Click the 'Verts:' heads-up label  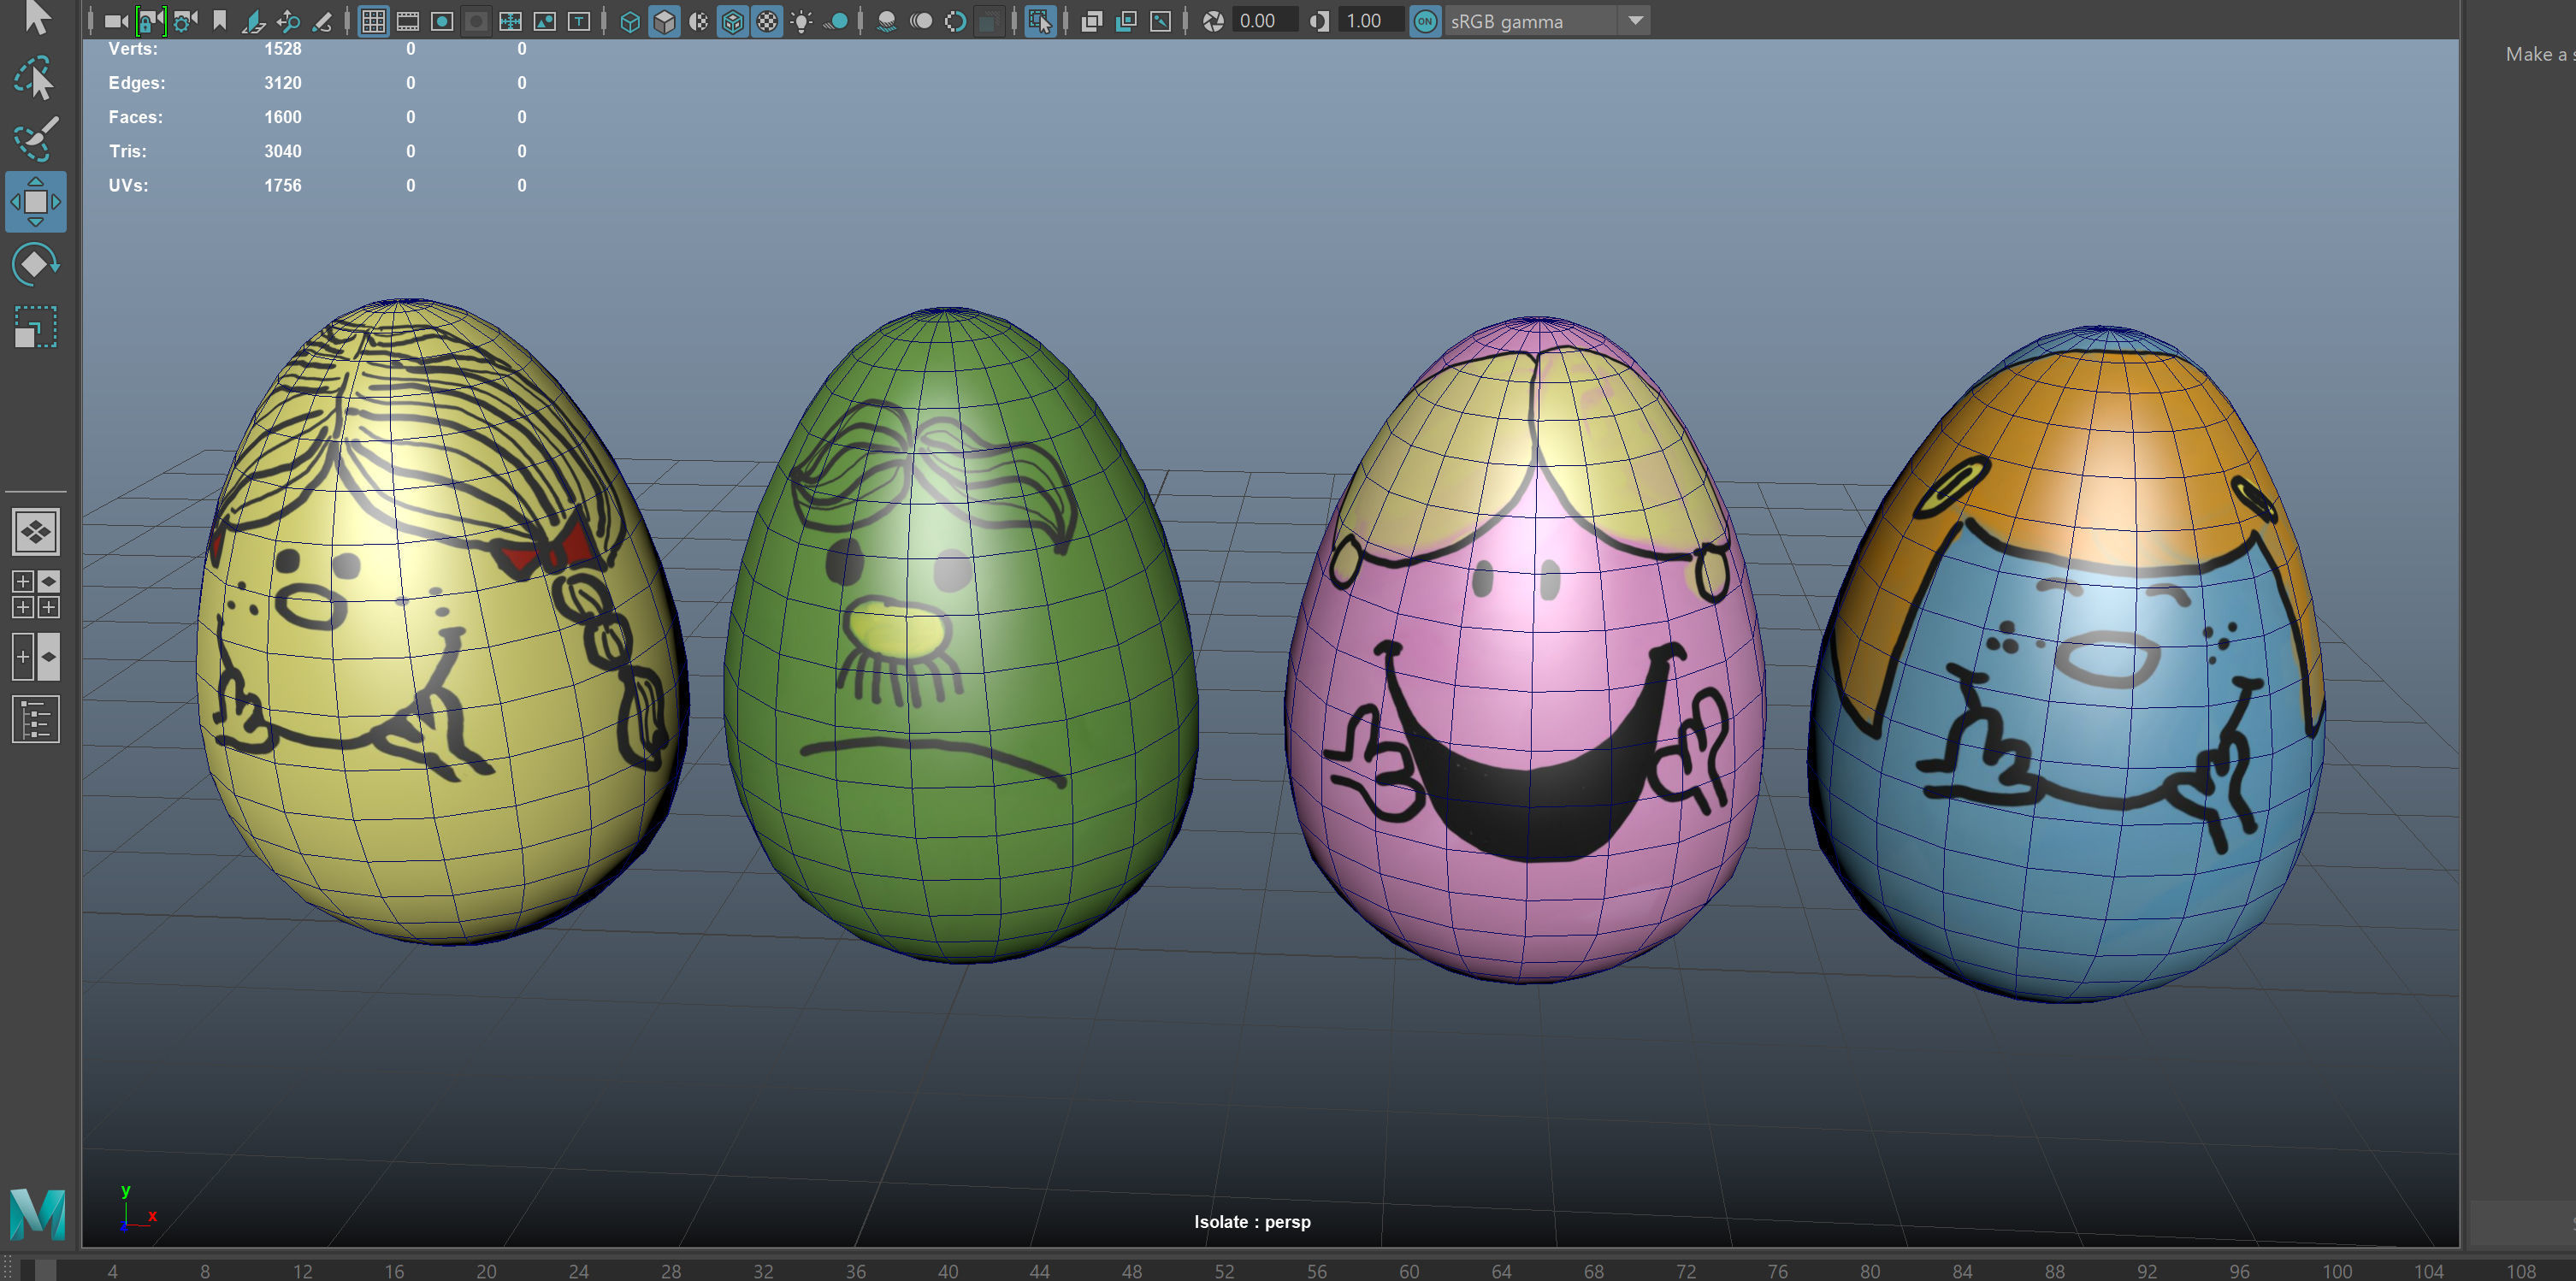[133, 49]
